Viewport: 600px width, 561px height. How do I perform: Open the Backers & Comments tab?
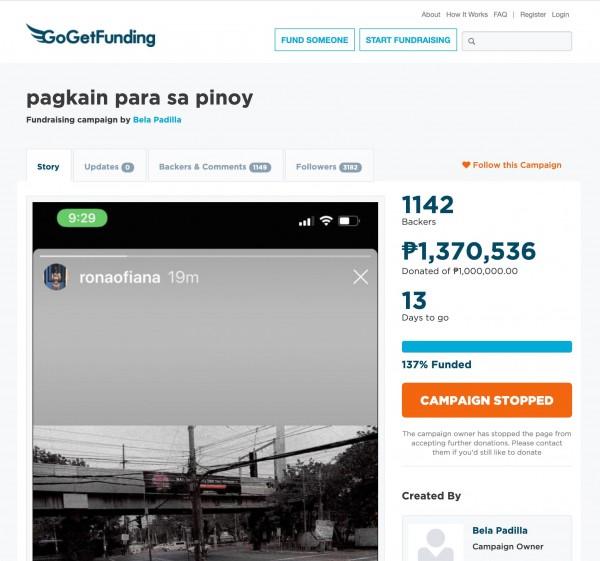coord(215,166)
